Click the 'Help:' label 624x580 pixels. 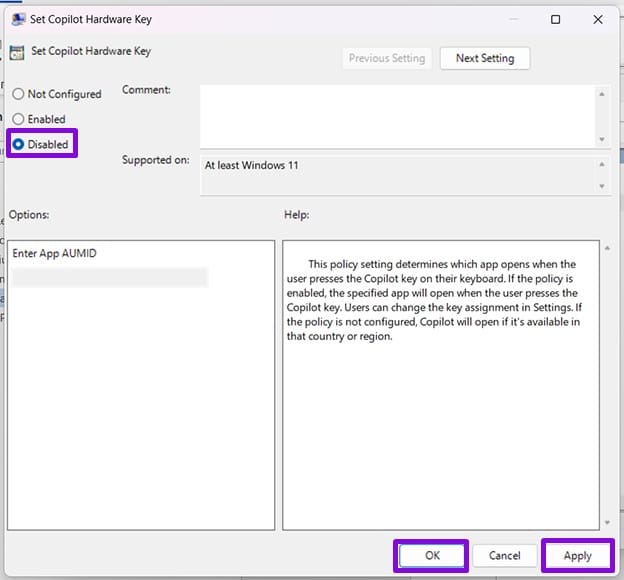tap(296, 215)
